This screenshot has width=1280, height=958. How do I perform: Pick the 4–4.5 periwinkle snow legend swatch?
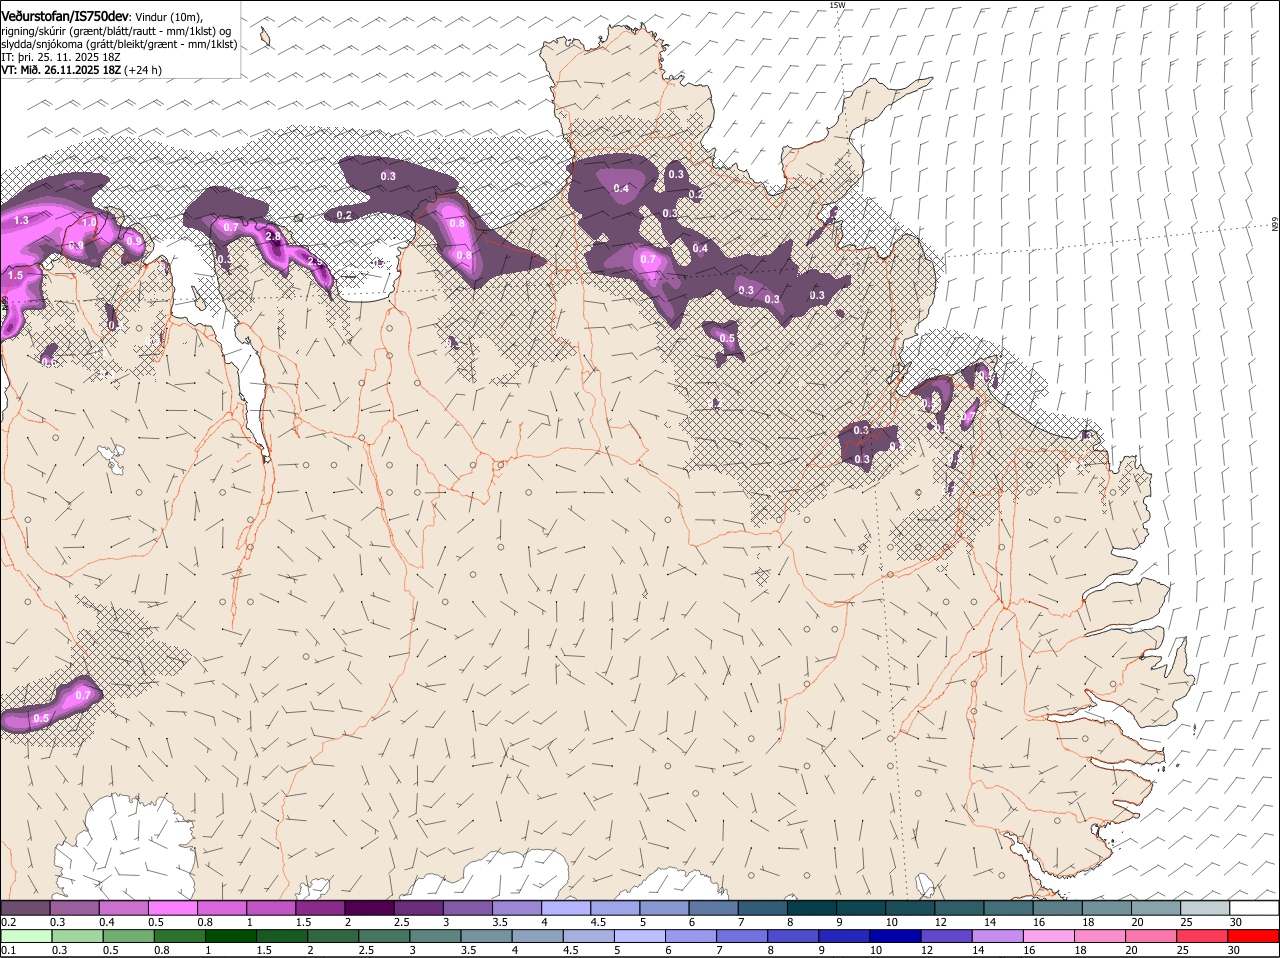[565, 908]
